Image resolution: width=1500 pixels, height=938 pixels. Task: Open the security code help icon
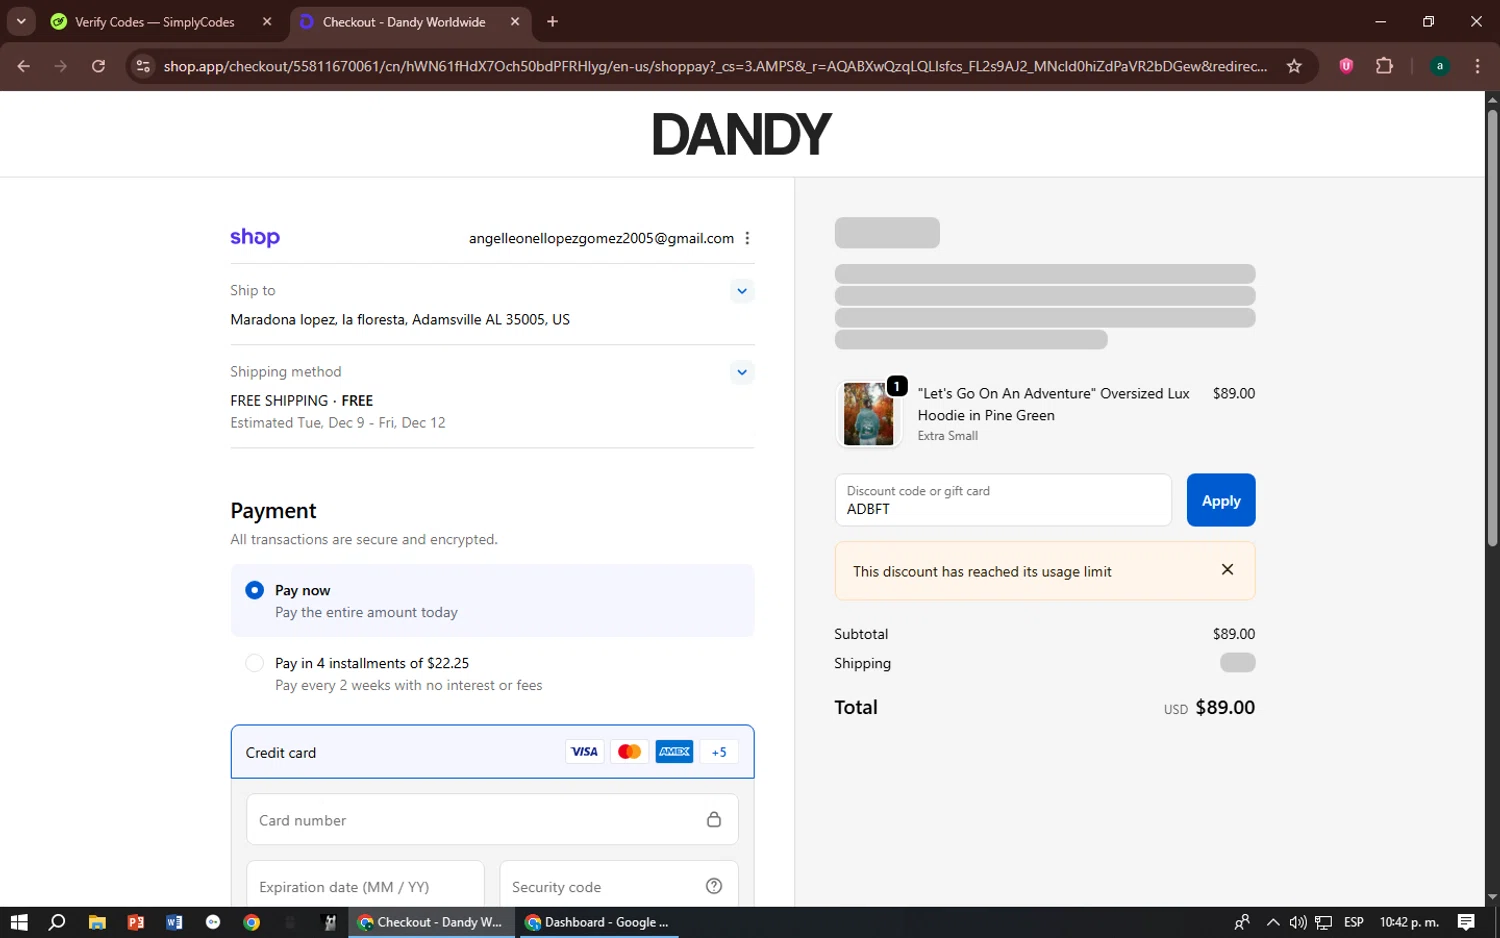(x=714, y=886)
